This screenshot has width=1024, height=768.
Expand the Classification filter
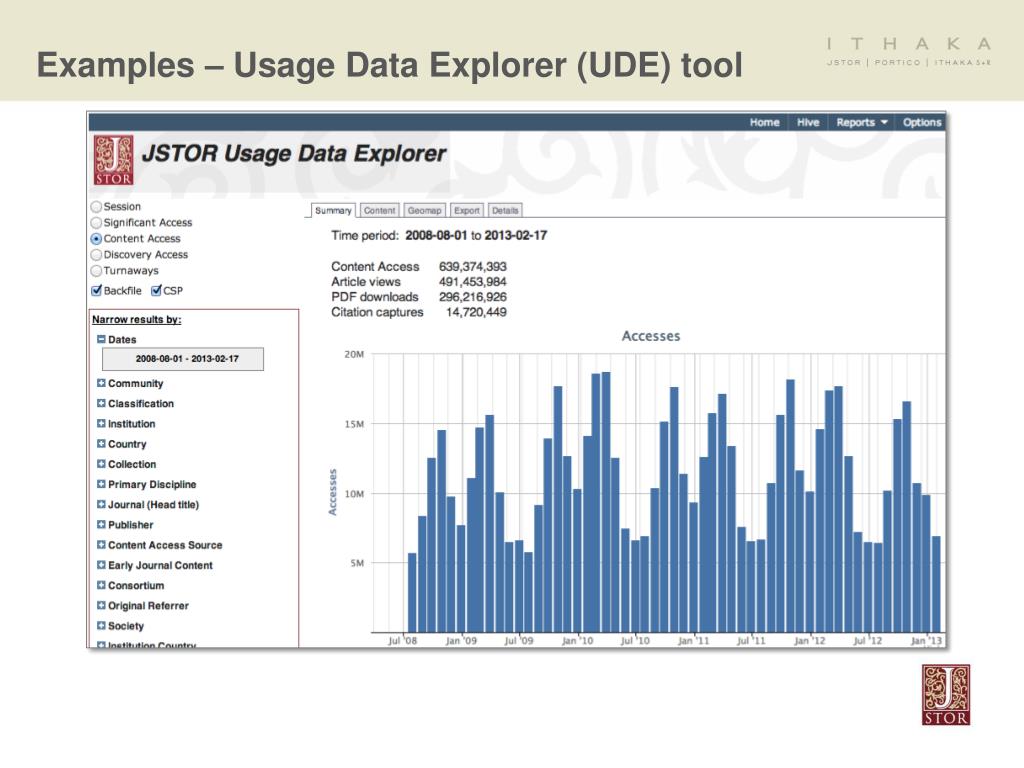tap(101, 404)
